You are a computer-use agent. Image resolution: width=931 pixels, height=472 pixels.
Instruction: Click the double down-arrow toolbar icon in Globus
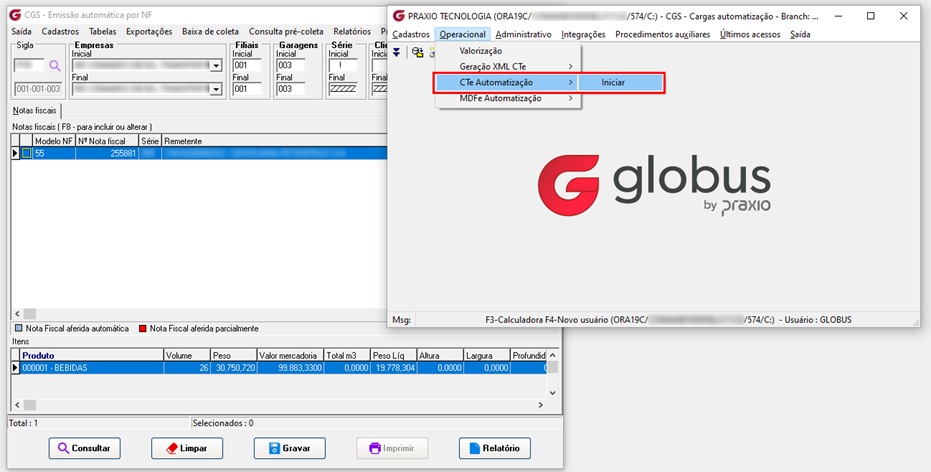[x=397, y=53]
